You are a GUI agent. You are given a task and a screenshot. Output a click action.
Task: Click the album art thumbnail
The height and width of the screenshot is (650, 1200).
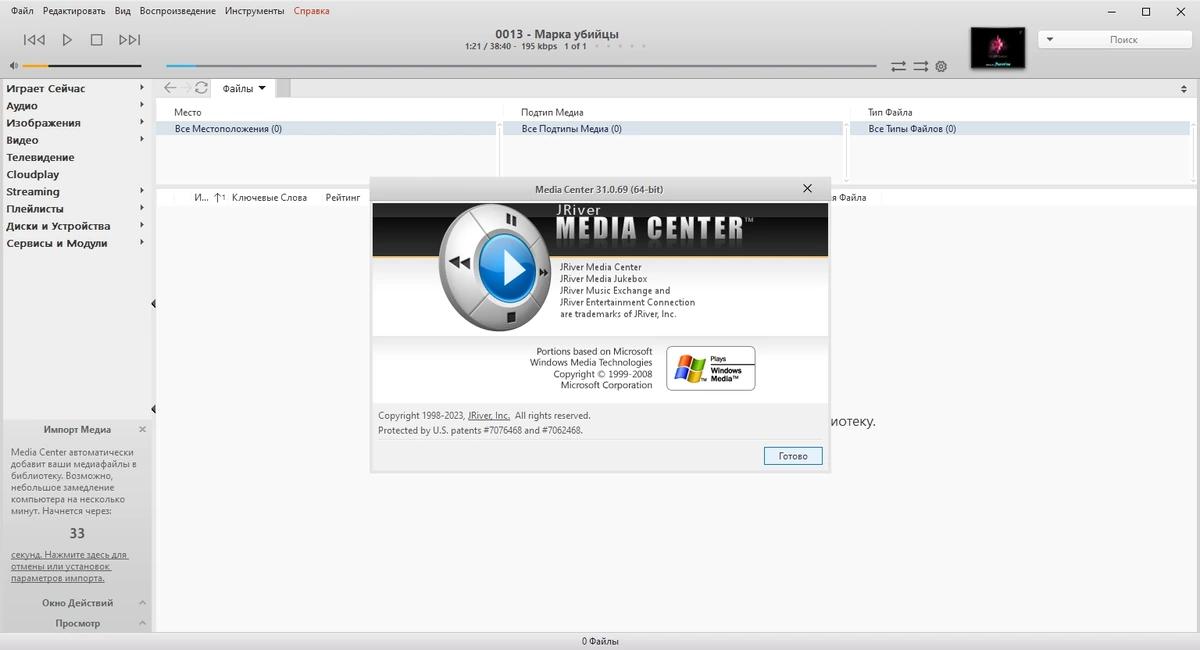(x=998, y=47)
